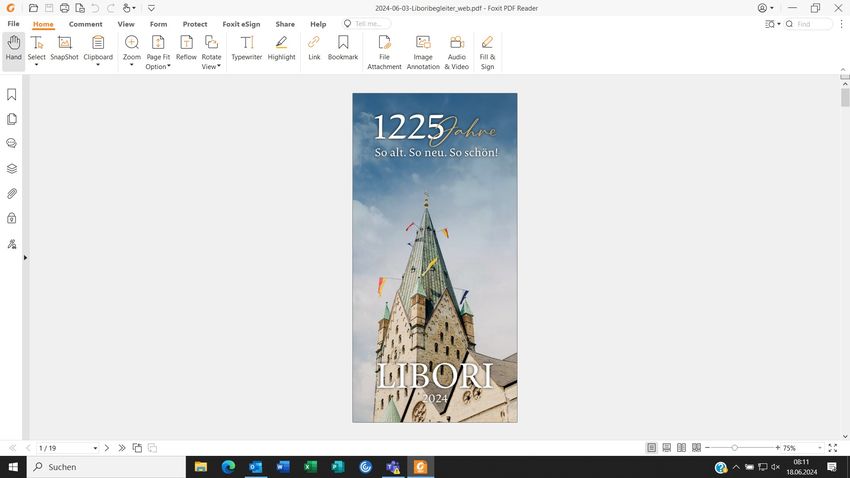Click the Tell me search field
The height and width of the screenshot is (478, 850).
coord(367,24)
